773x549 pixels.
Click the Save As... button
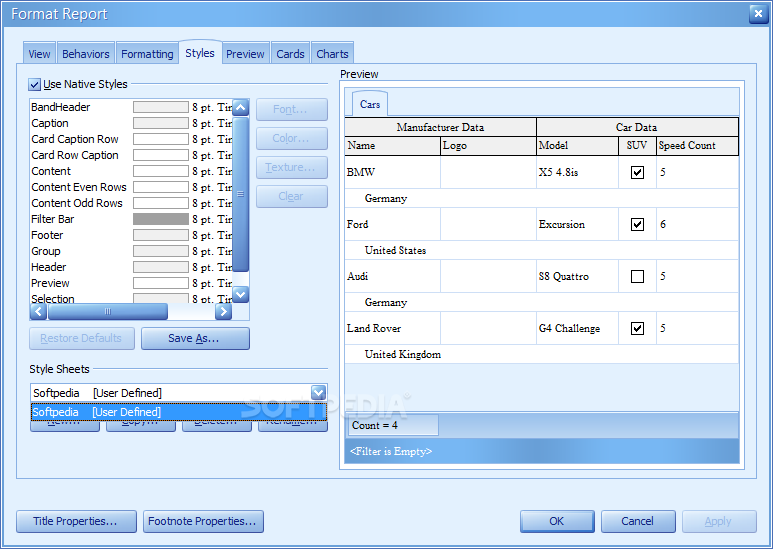pyautogui.click(x=195, y=339)
